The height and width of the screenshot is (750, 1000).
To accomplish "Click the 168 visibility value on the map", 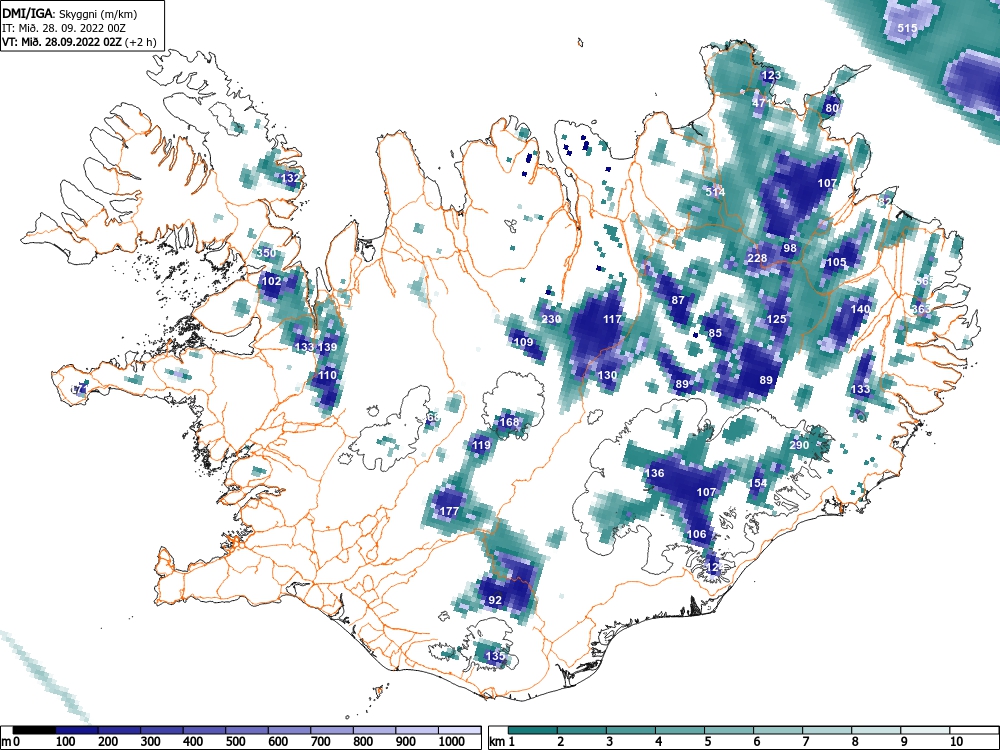I will pos(509,422).
